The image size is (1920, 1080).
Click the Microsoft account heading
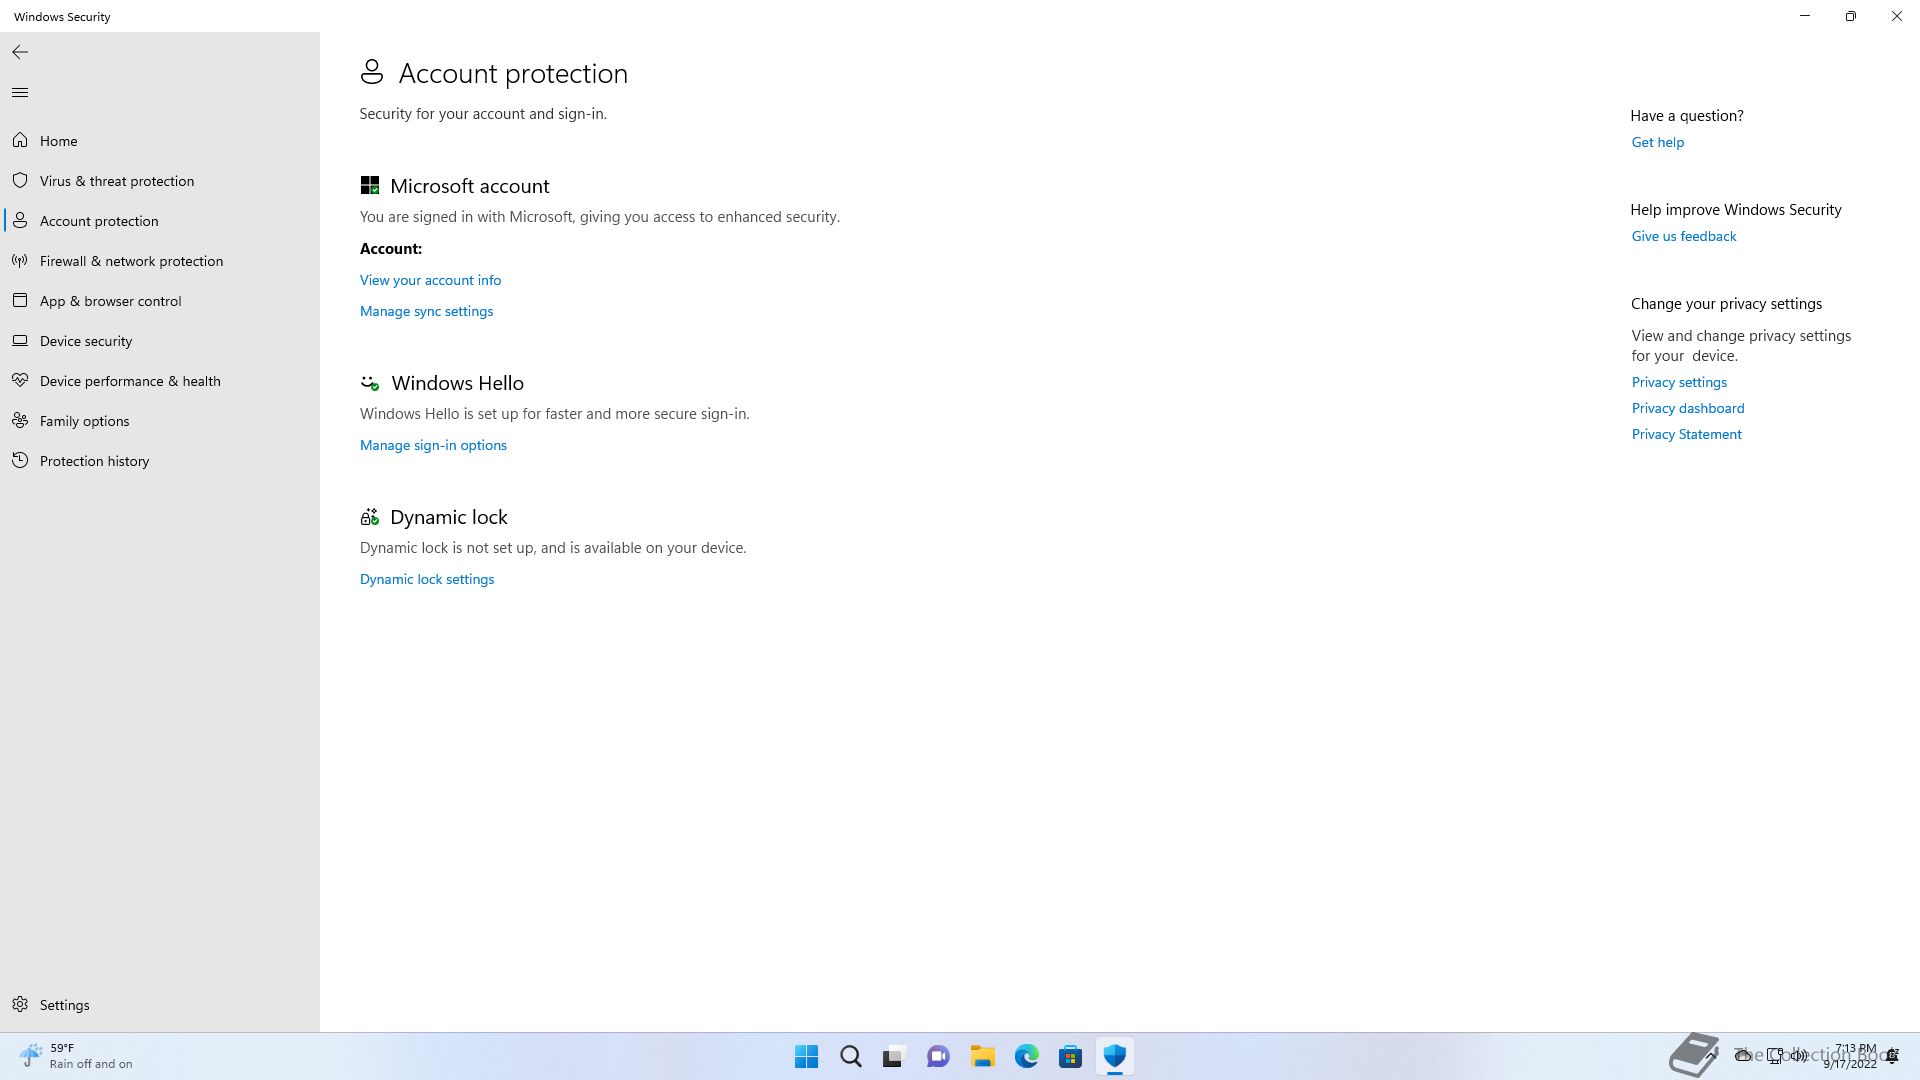(469, 186)
